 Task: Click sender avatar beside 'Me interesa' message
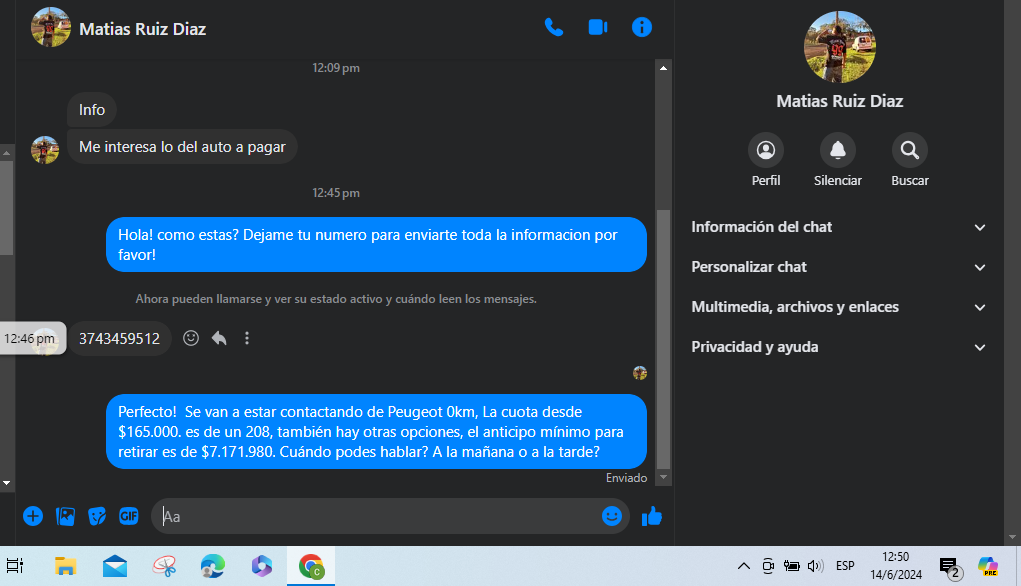pyautogui.click(x=45, y=150)
